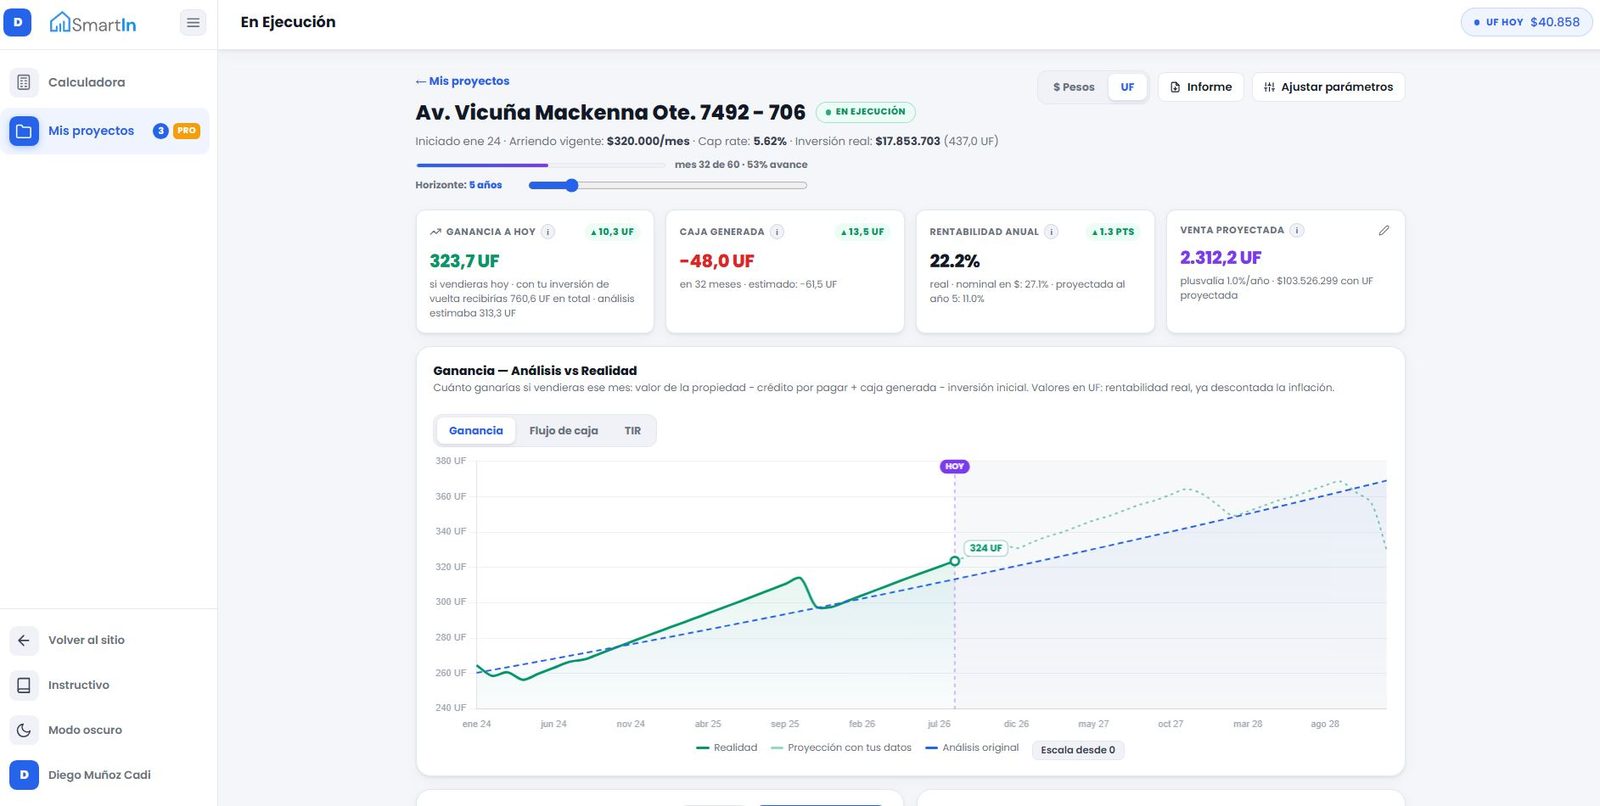Click the project month progress bar
This screenshot has width=1600, height=806.
[540, 165]
